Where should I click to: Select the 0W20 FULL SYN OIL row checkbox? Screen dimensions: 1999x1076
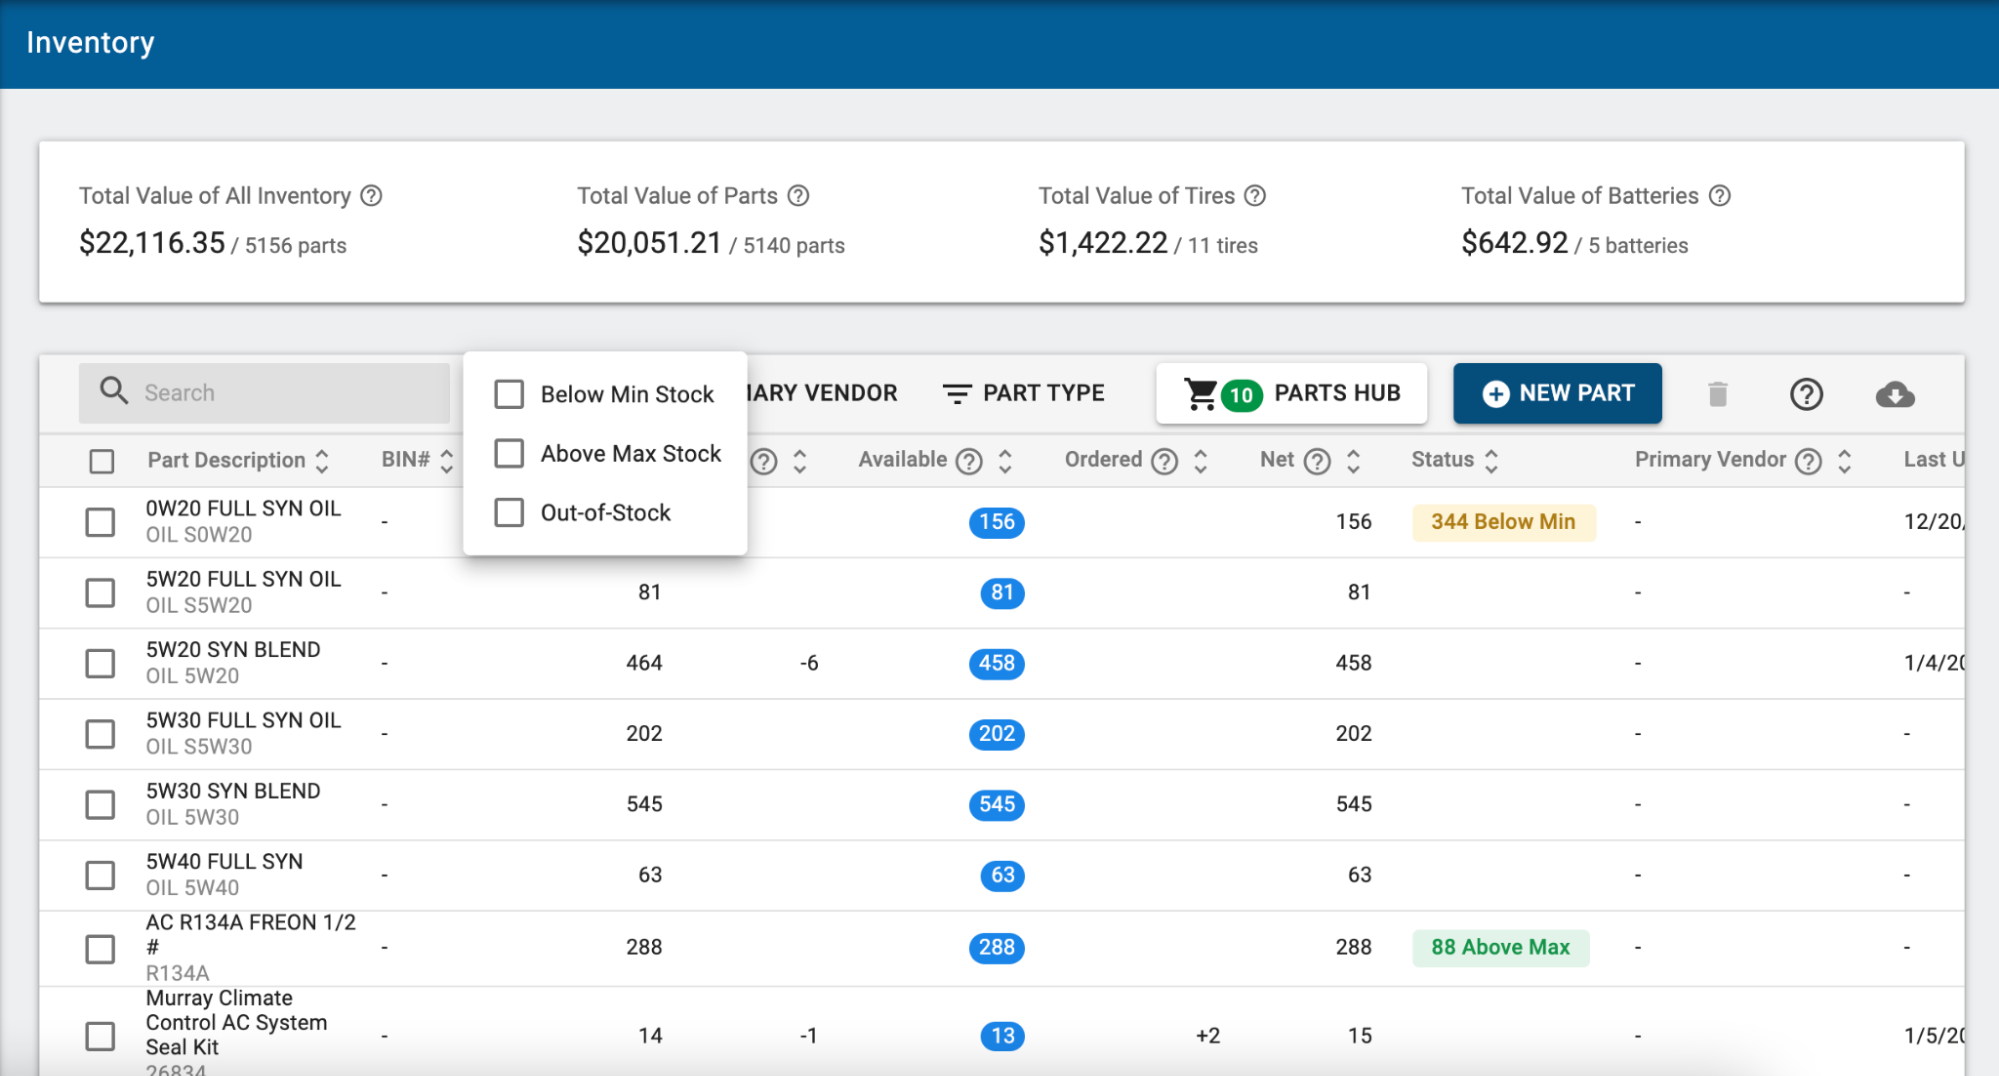pyautogui.click(x=100, y=522)
